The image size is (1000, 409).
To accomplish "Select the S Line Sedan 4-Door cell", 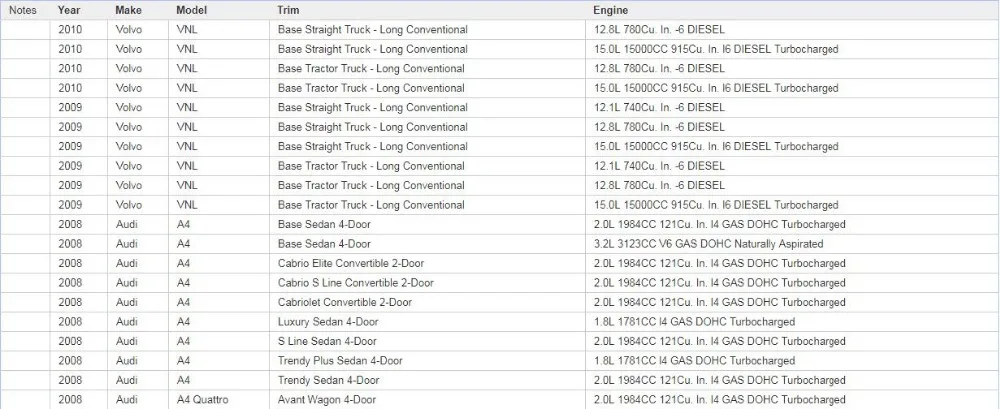I will pyautogui.click(x=427, y=341).
